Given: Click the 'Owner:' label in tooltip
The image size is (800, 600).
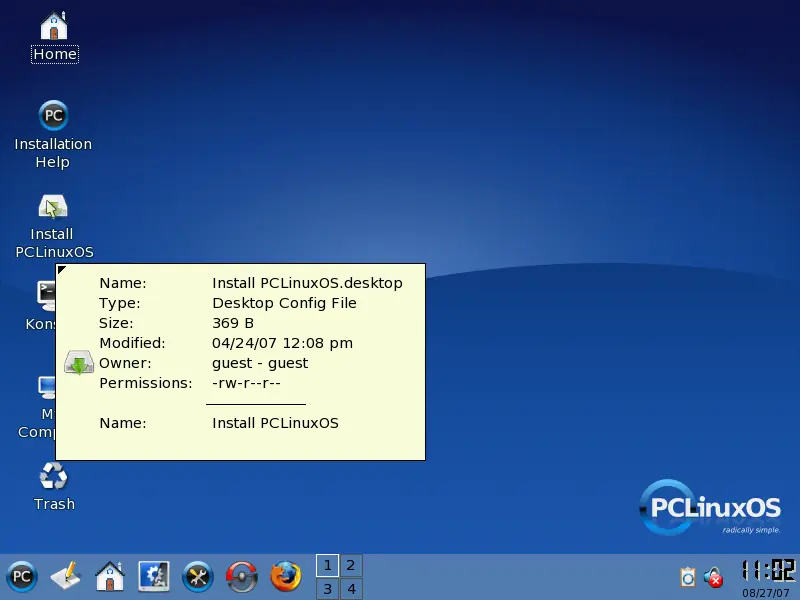Looking at the screenshot, I should (125, 363).
